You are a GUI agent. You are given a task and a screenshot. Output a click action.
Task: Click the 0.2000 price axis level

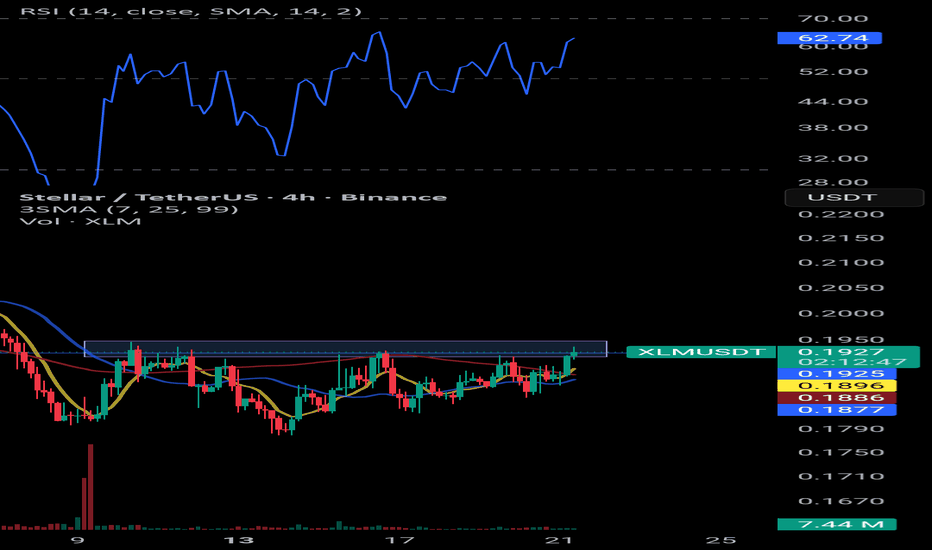point(841,313)
